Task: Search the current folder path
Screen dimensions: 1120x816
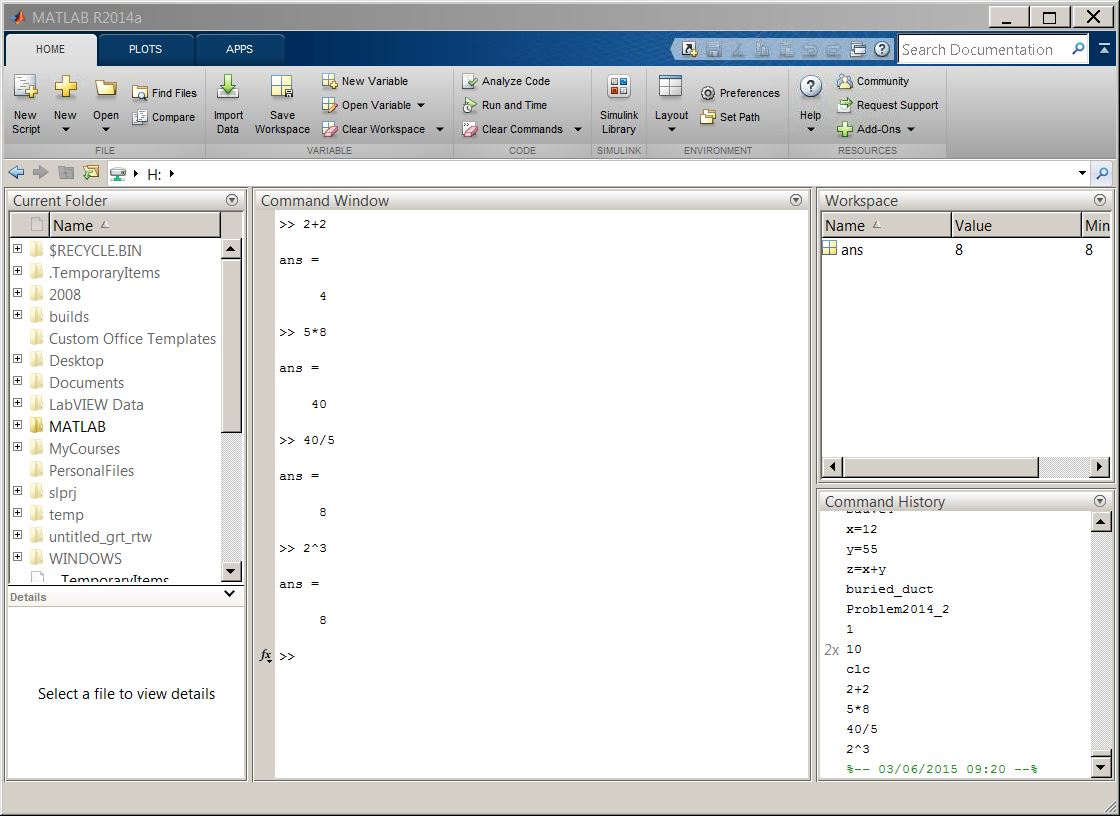Action: point(1103,173)
